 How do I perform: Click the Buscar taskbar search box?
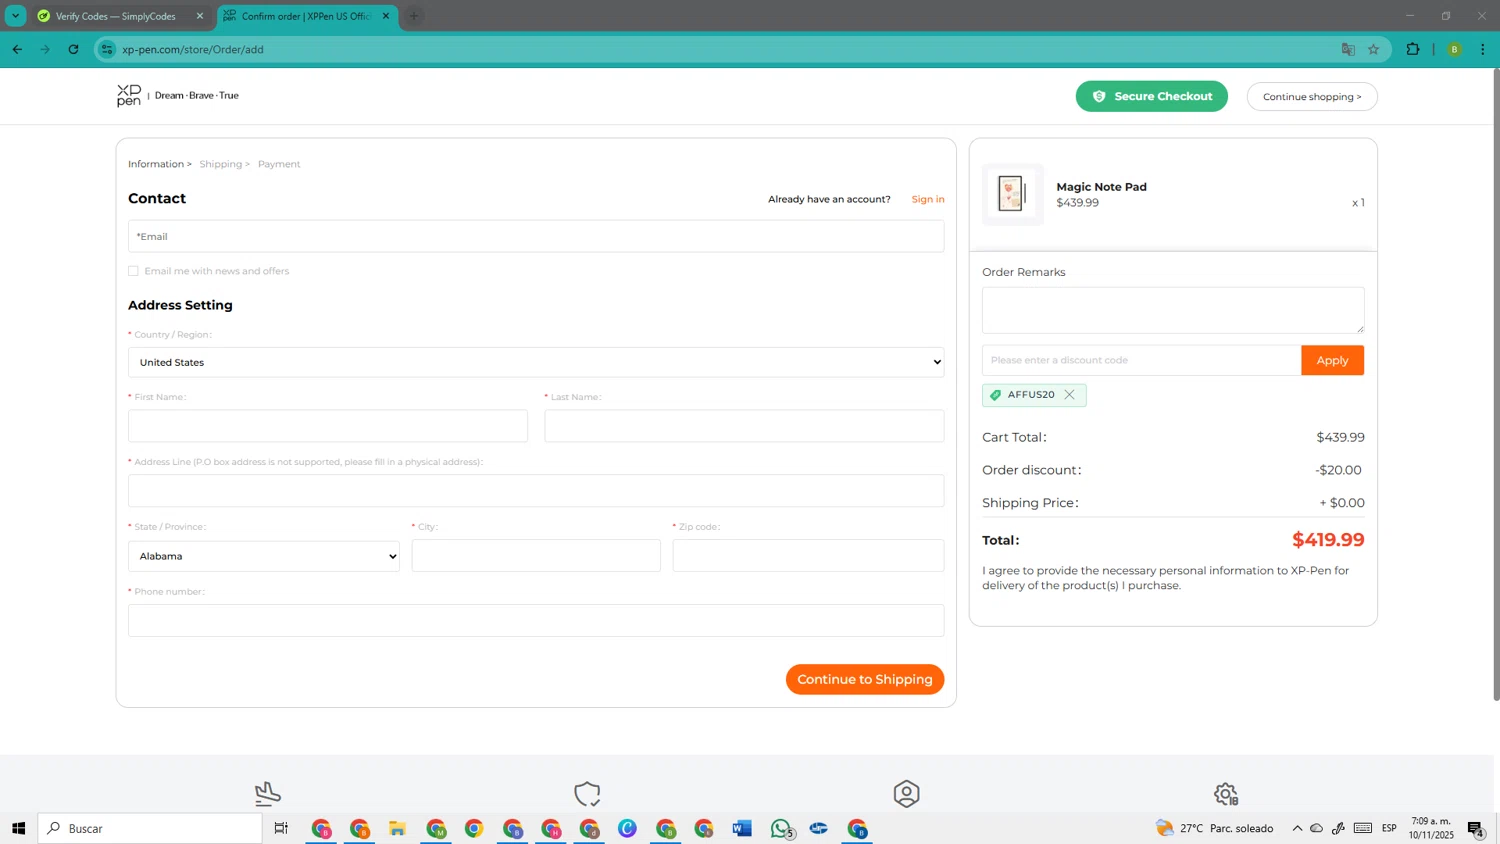(x=150, y=828)
